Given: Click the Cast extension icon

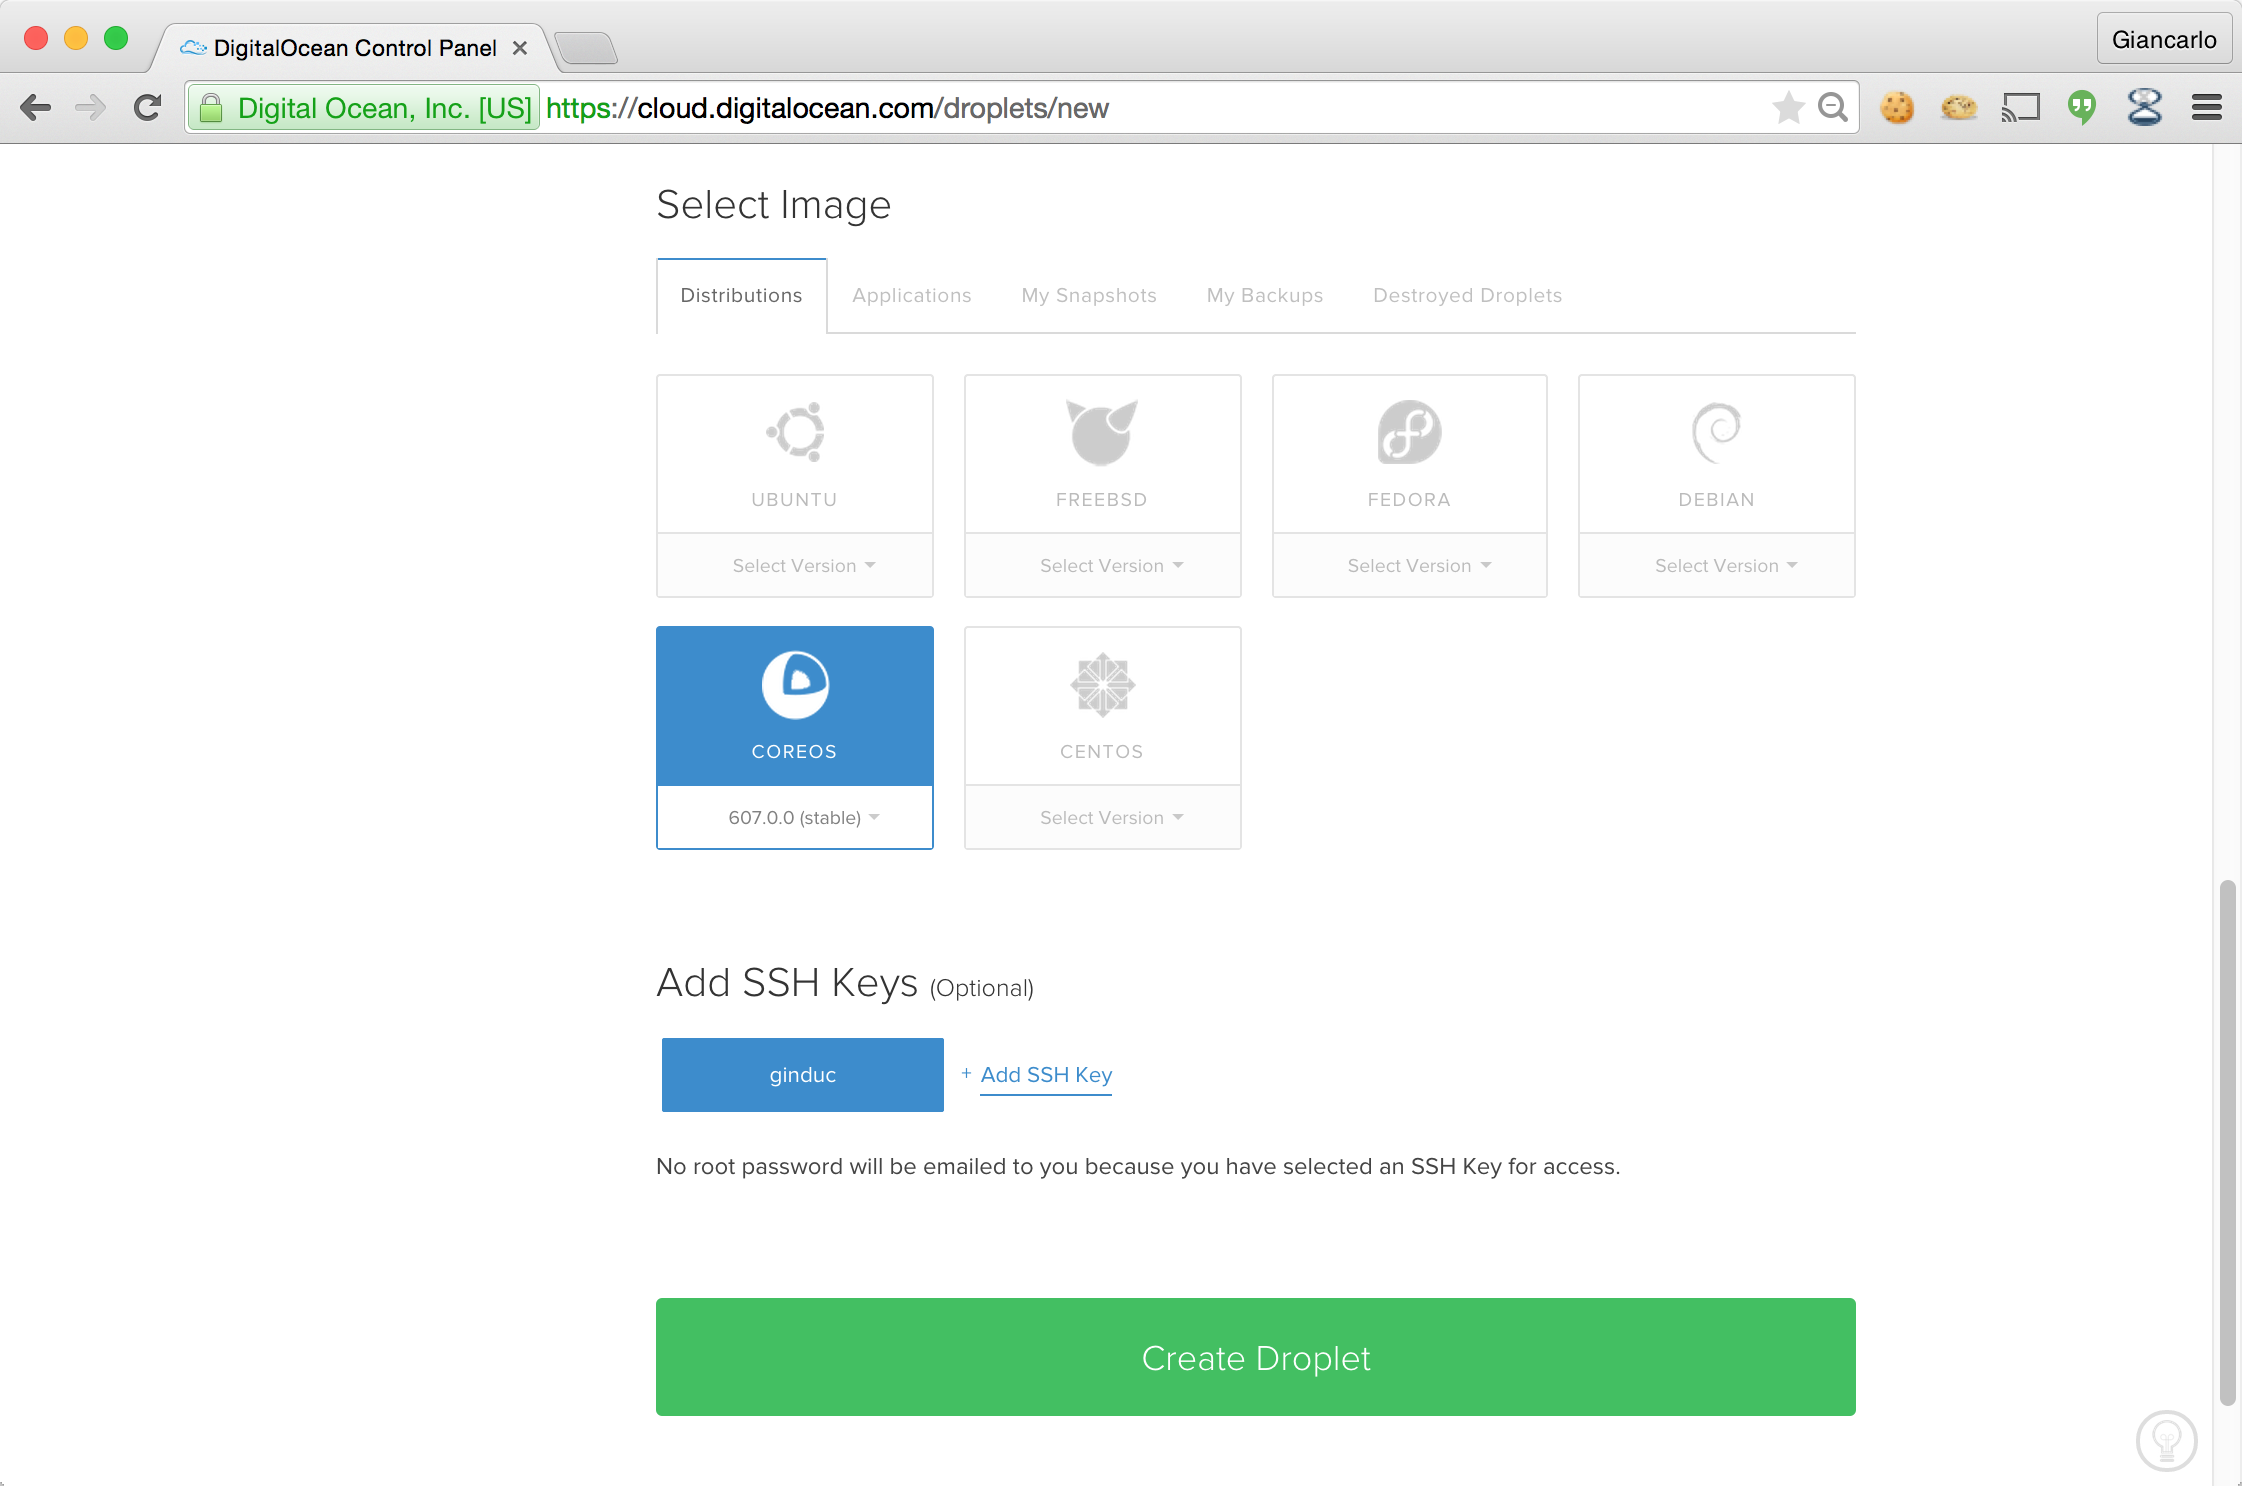Looking at the screenshot, I should (x=2021, y=107).
